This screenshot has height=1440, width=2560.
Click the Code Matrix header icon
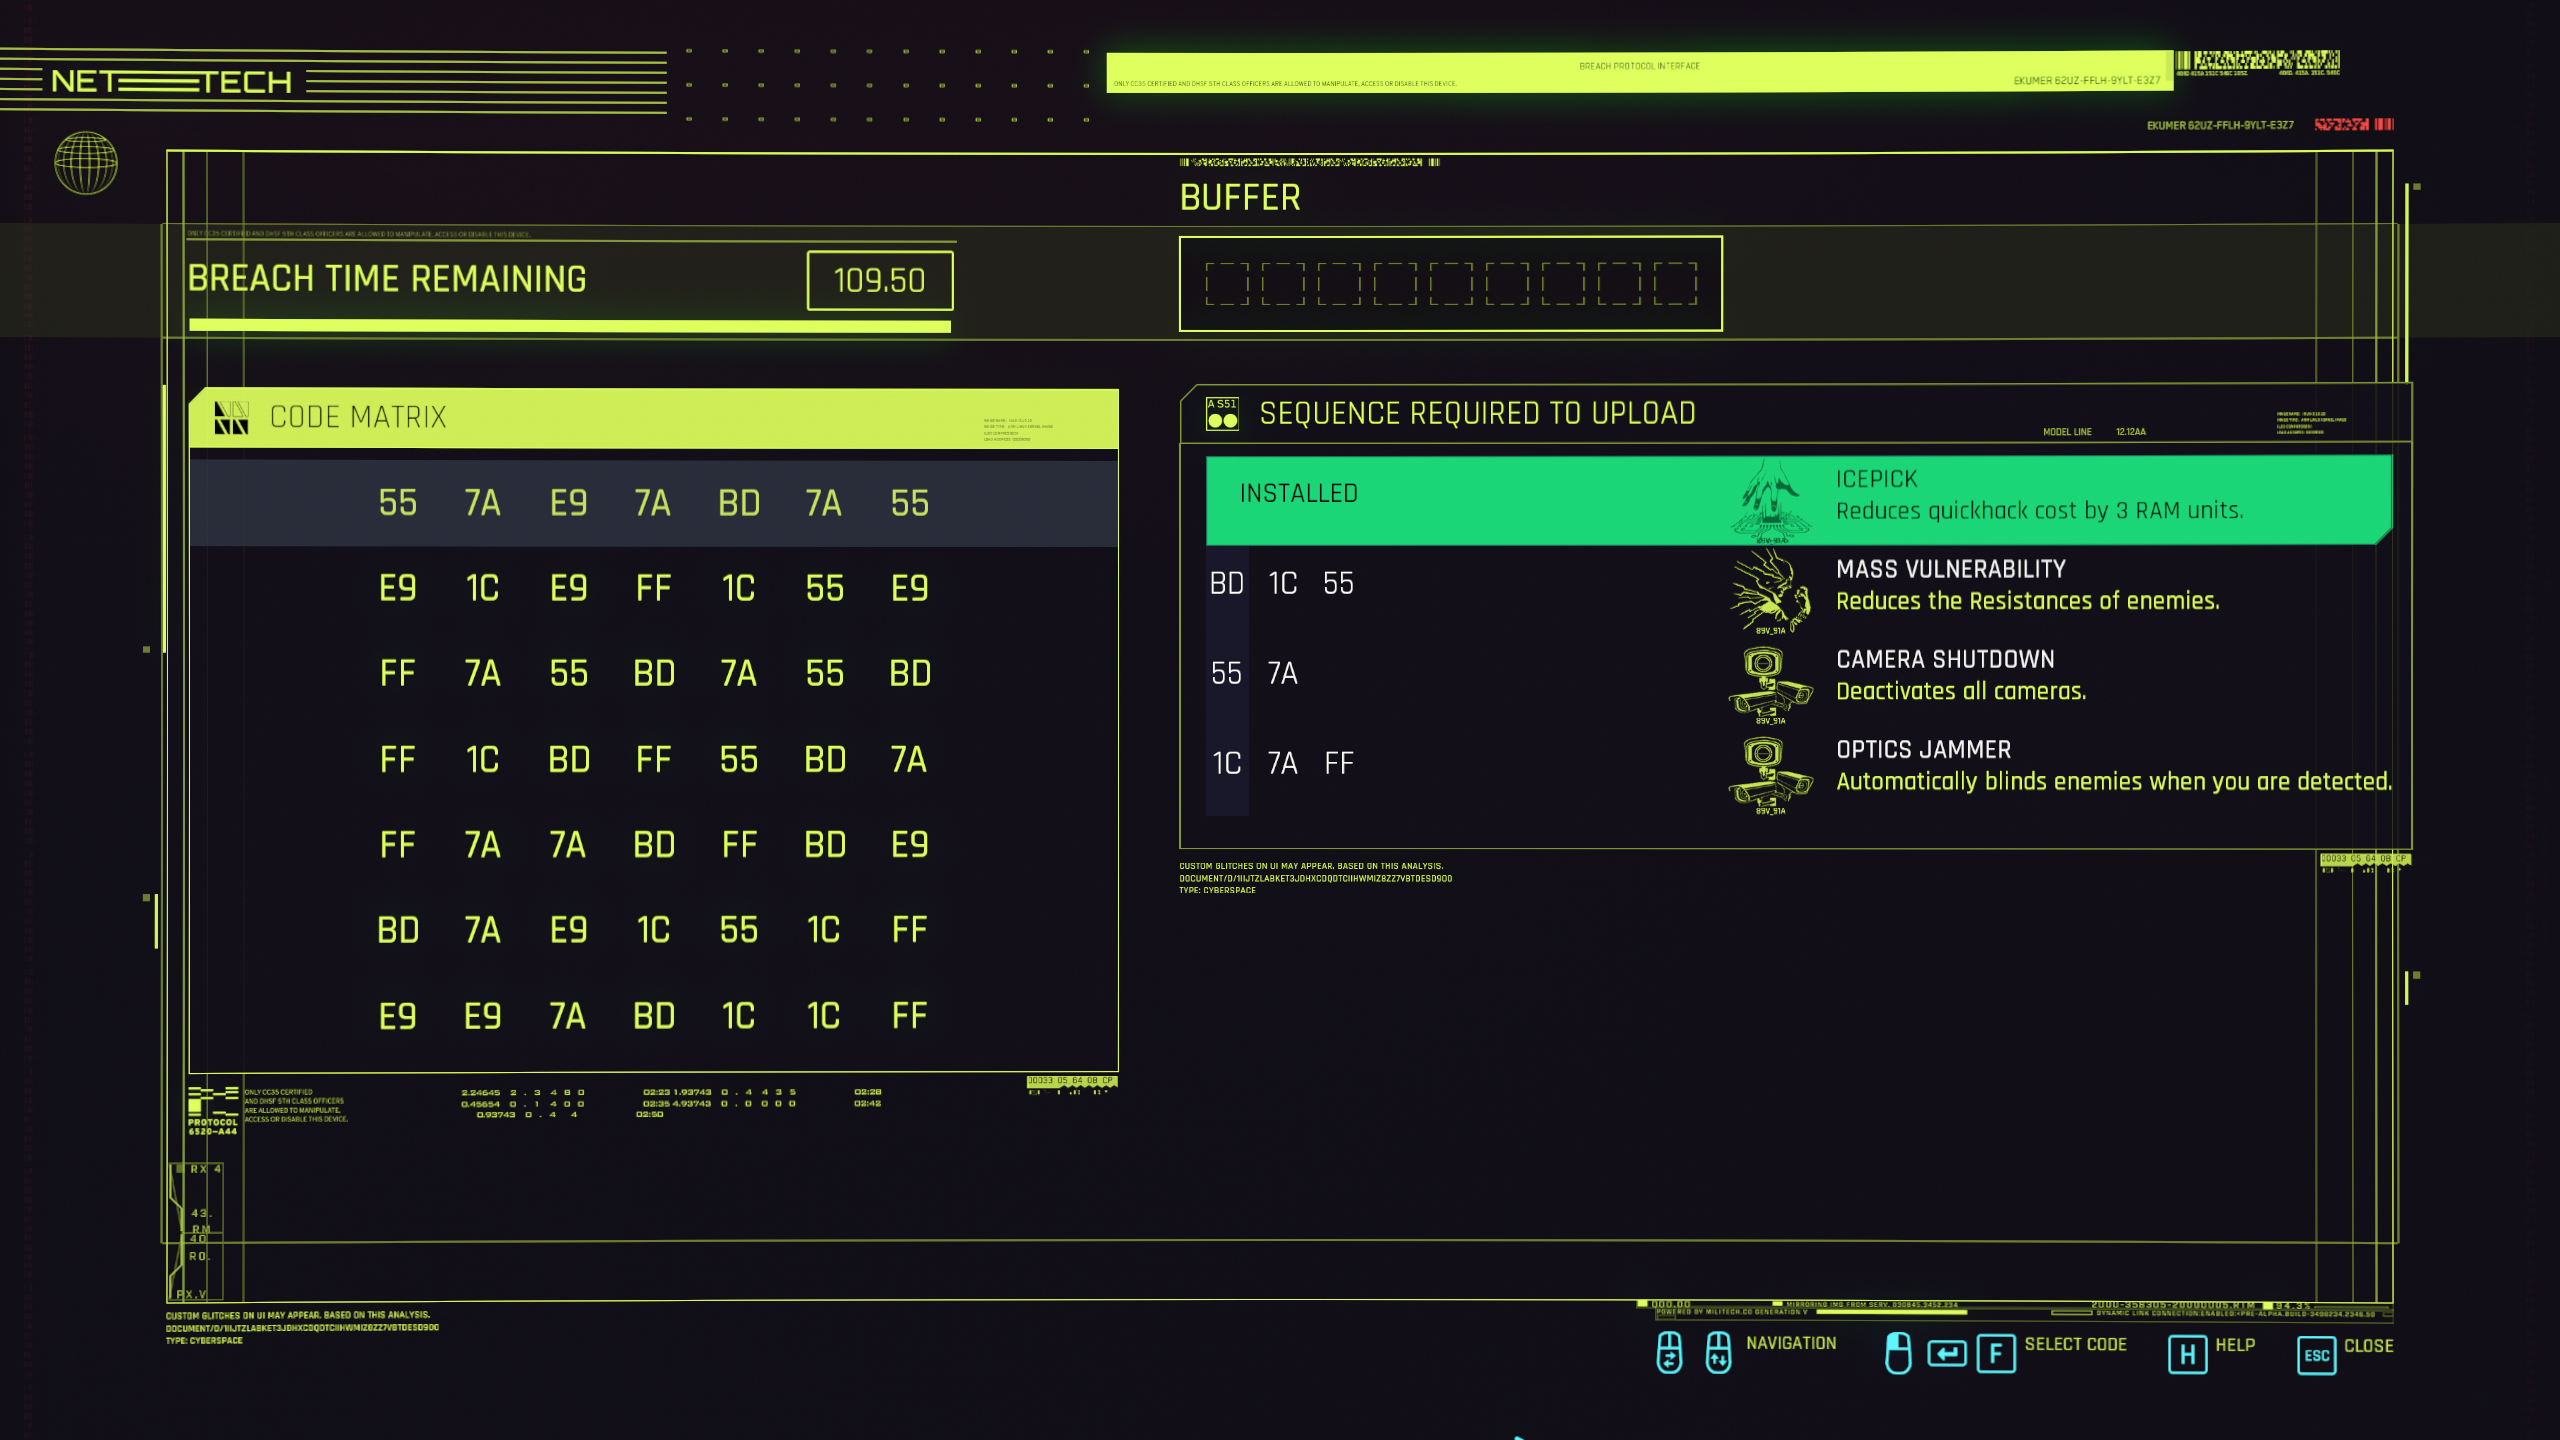(x=231, y=417)
